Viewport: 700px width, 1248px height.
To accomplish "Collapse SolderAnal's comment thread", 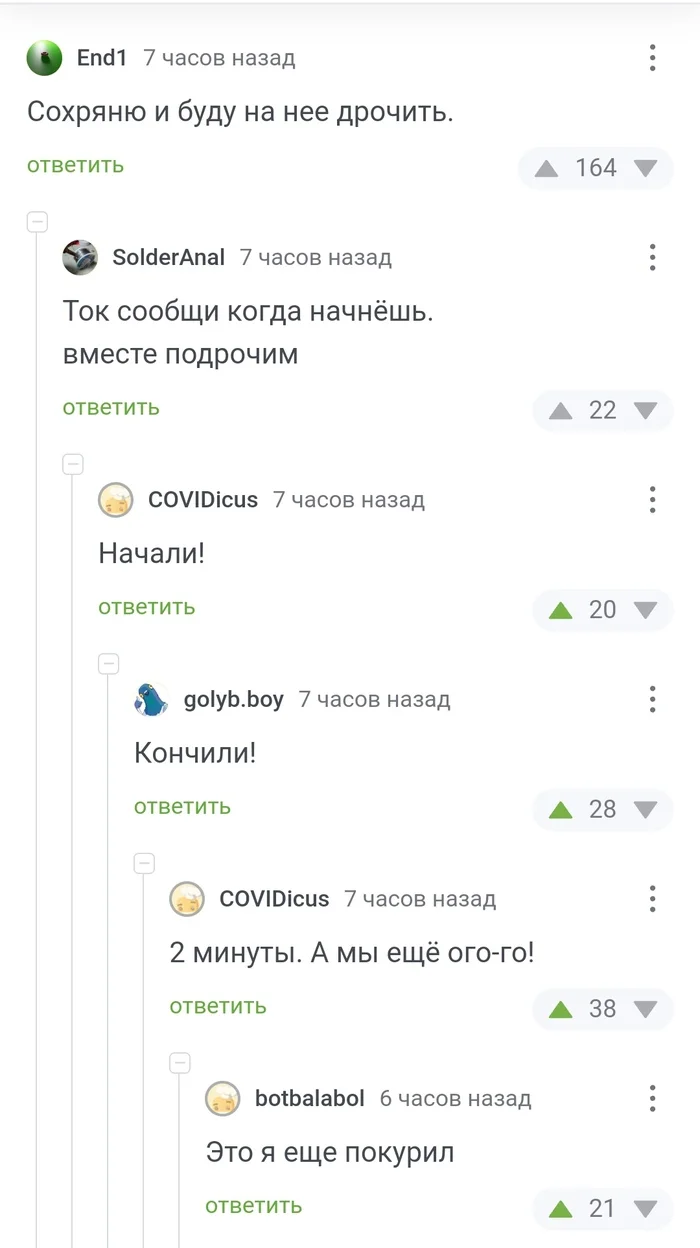I will [x=37, y=221].
